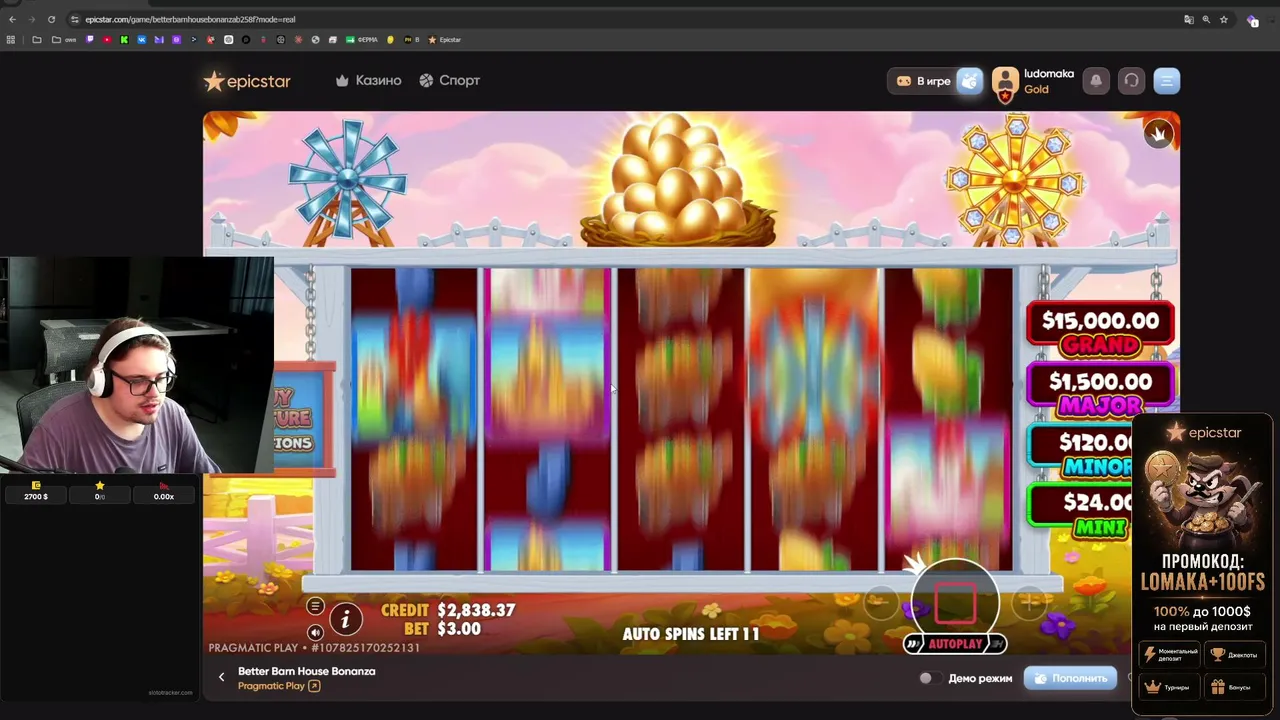Click the Моментальный депозит tile
The width and height of the screenshot is (1280, 720).
pyautogui.click(x=1170, y=655)
